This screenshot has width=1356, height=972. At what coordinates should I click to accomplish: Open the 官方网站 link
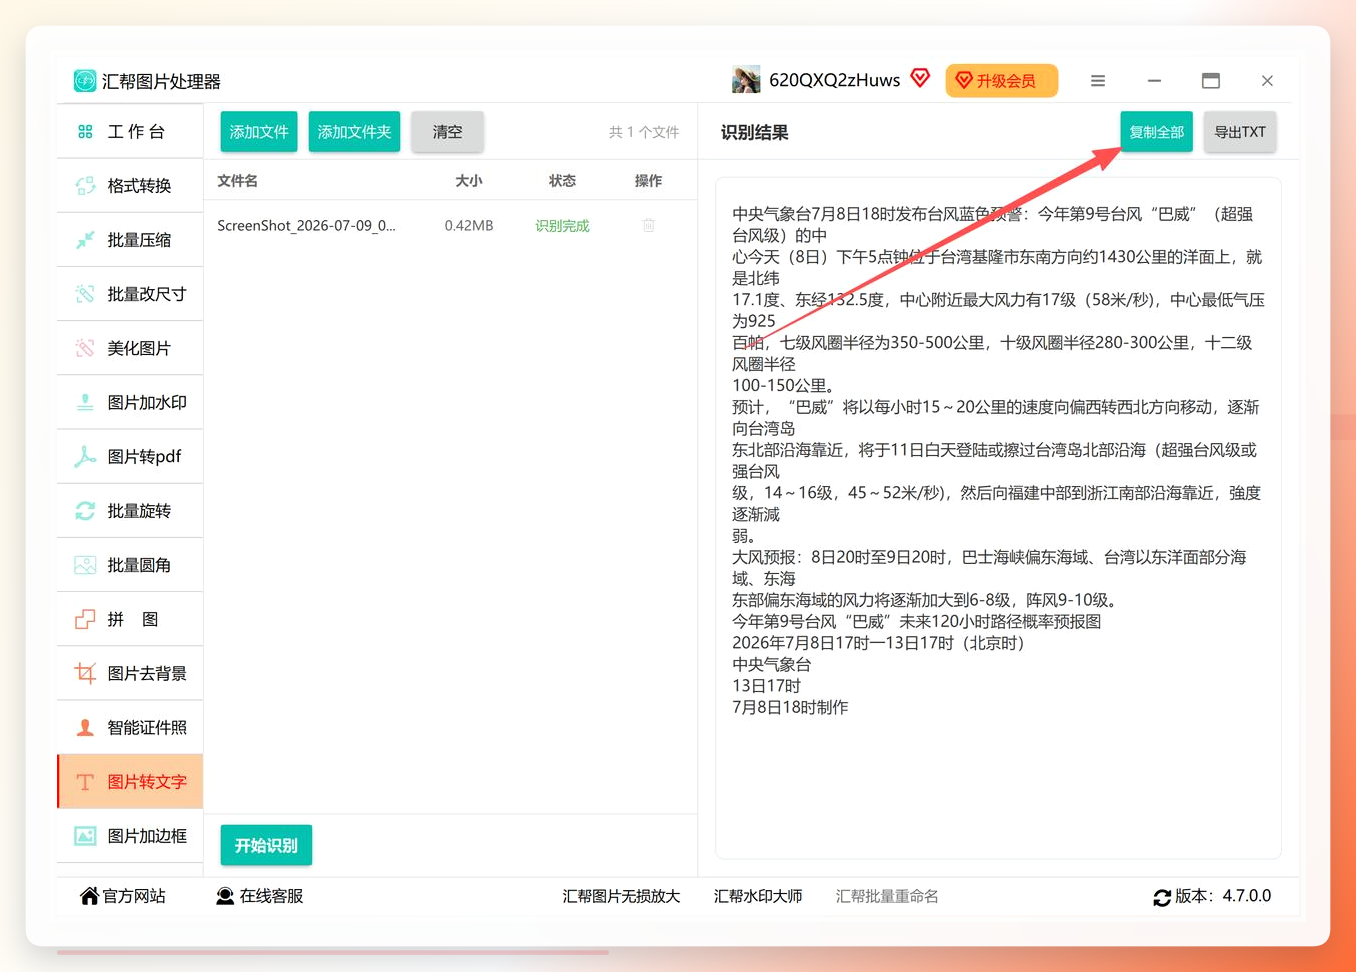pos(134,896)
